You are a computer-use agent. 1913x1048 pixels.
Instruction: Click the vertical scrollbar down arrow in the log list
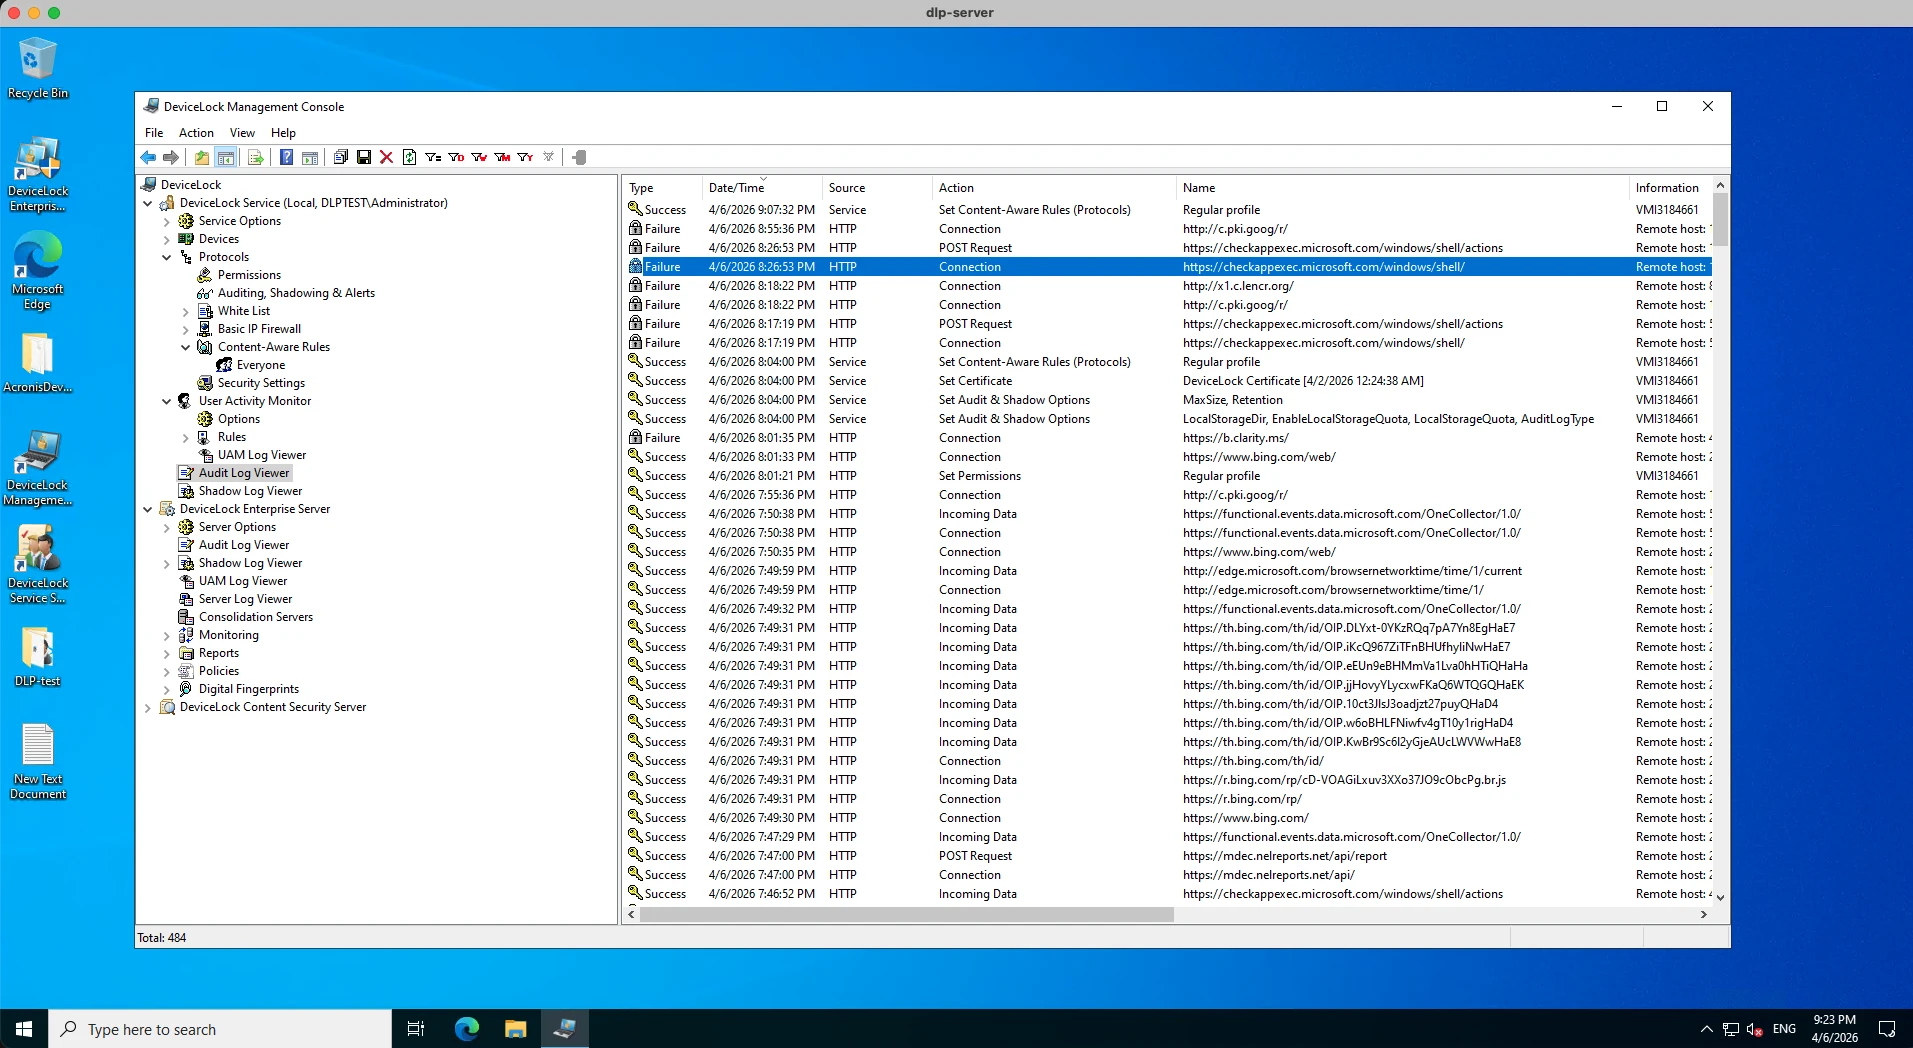(1720, 897)
